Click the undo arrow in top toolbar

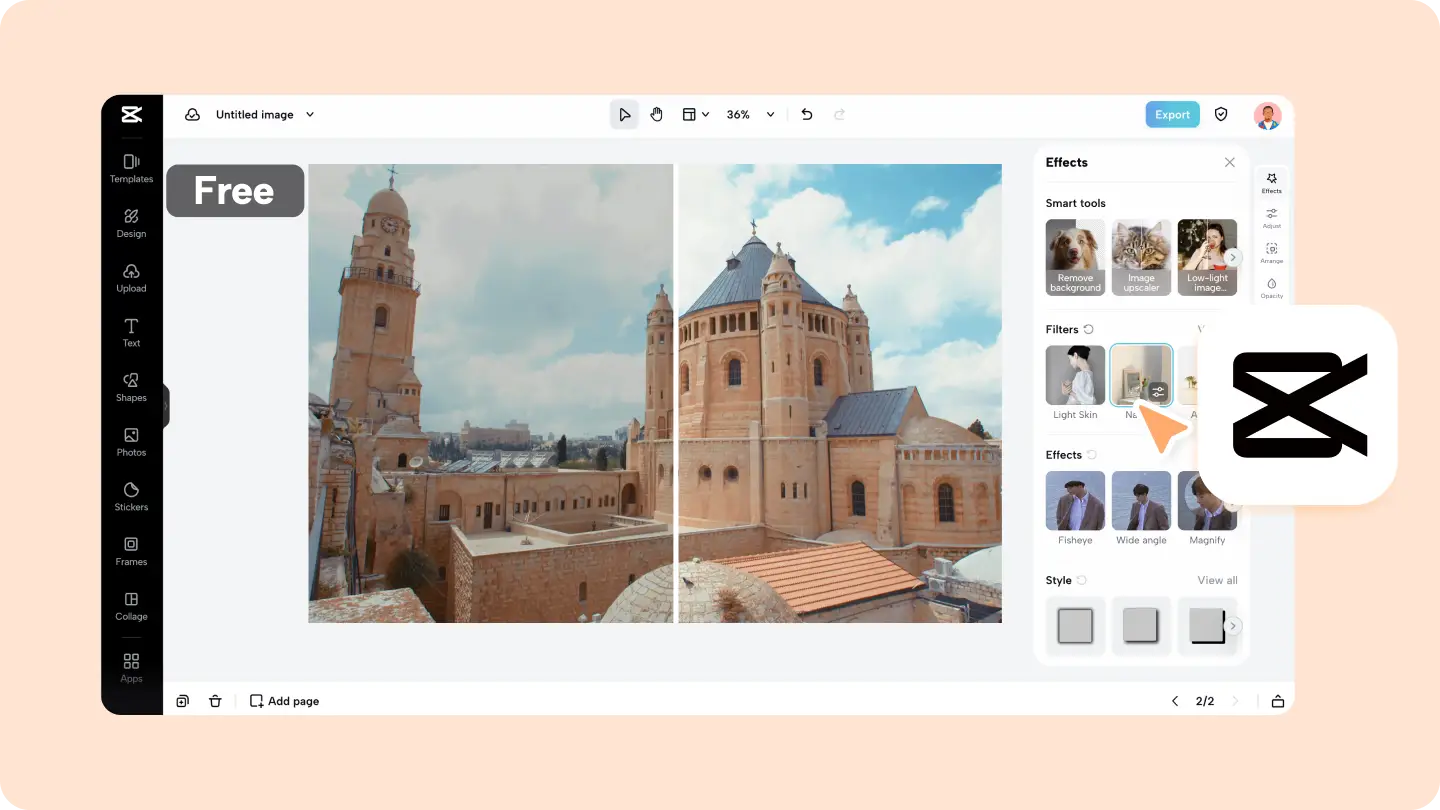[x=807, y=115]
